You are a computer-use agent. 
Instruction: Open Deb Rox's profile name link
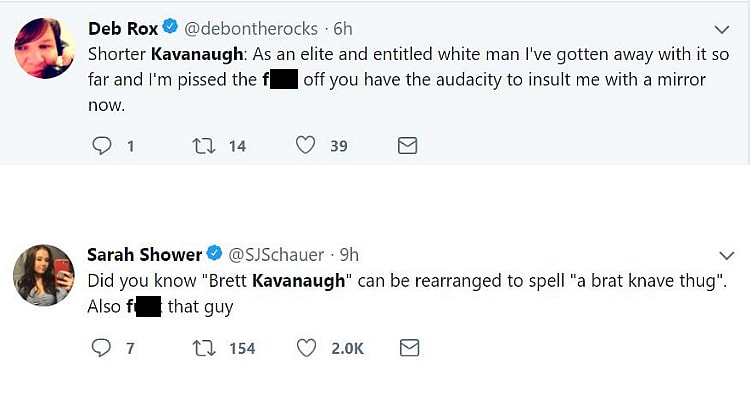coord(123,29)
